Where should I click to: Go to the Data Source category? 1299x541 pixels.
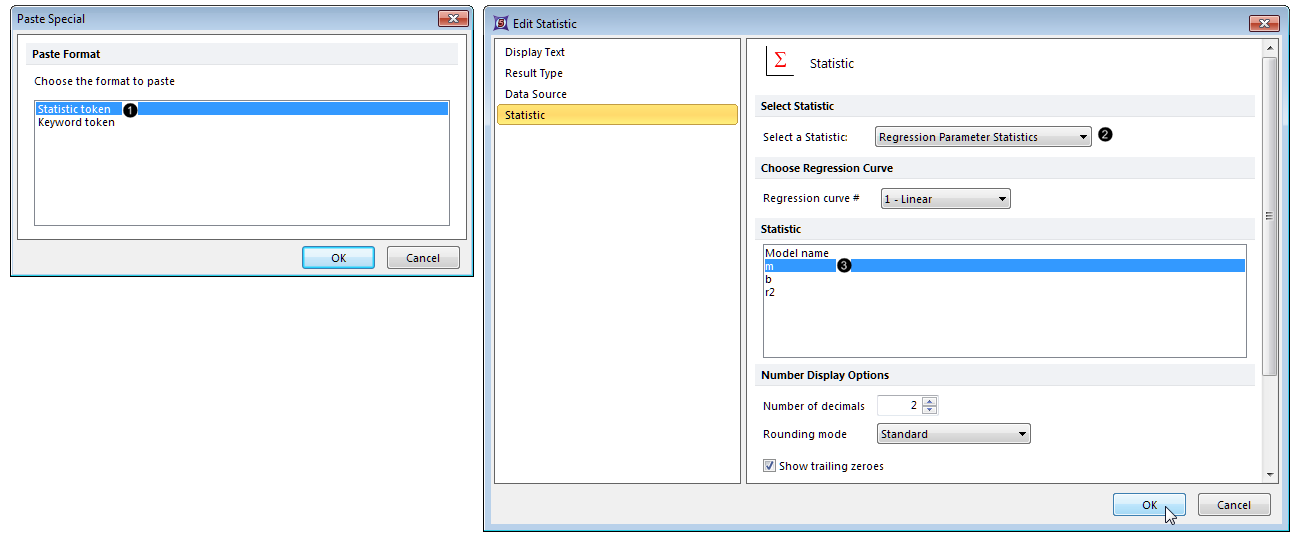(536, 94)
